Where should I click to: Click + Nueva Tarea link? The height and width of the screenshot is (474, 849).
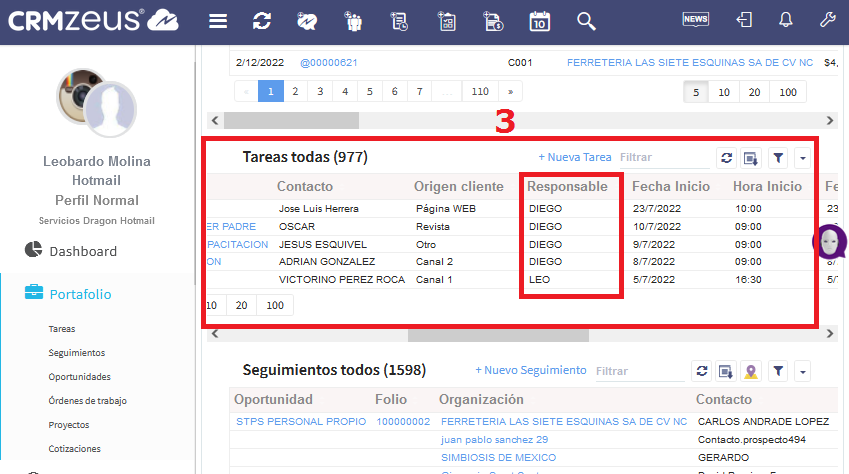pos(574,157)
